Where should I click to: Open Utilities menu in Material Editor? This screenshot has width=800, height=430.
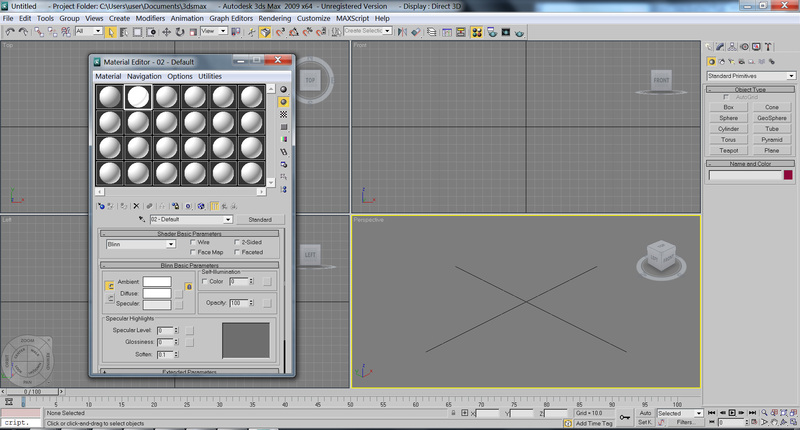(210, 76)
